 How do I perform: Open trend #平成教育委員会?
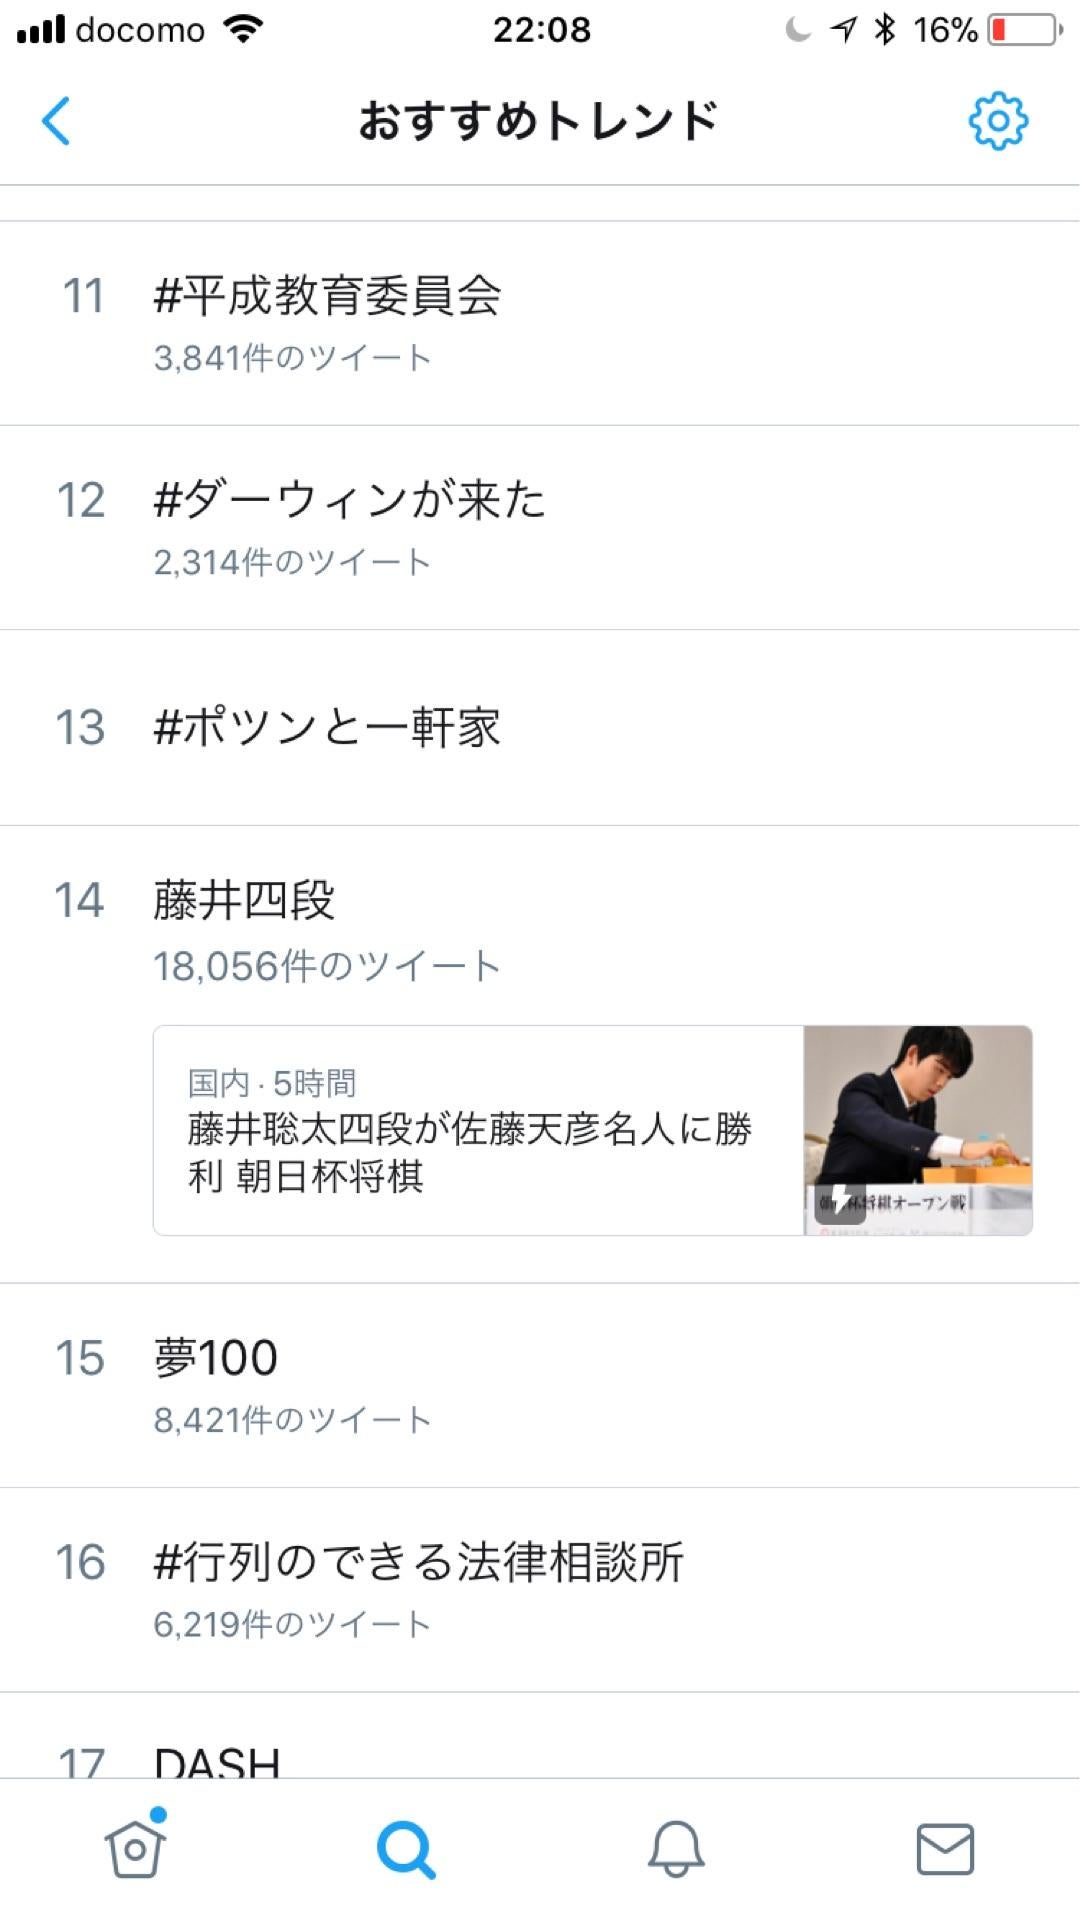540,323
